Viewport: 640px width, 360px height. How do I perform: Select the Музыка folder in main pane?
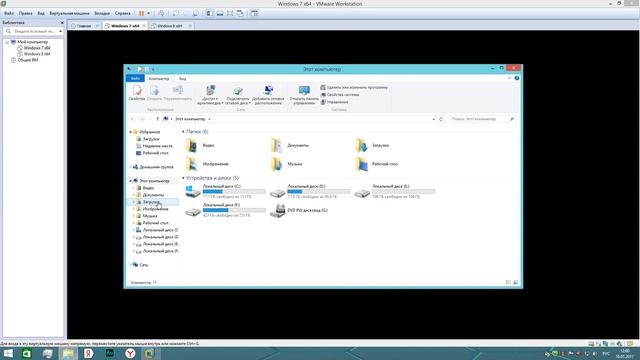coord(287,164)
